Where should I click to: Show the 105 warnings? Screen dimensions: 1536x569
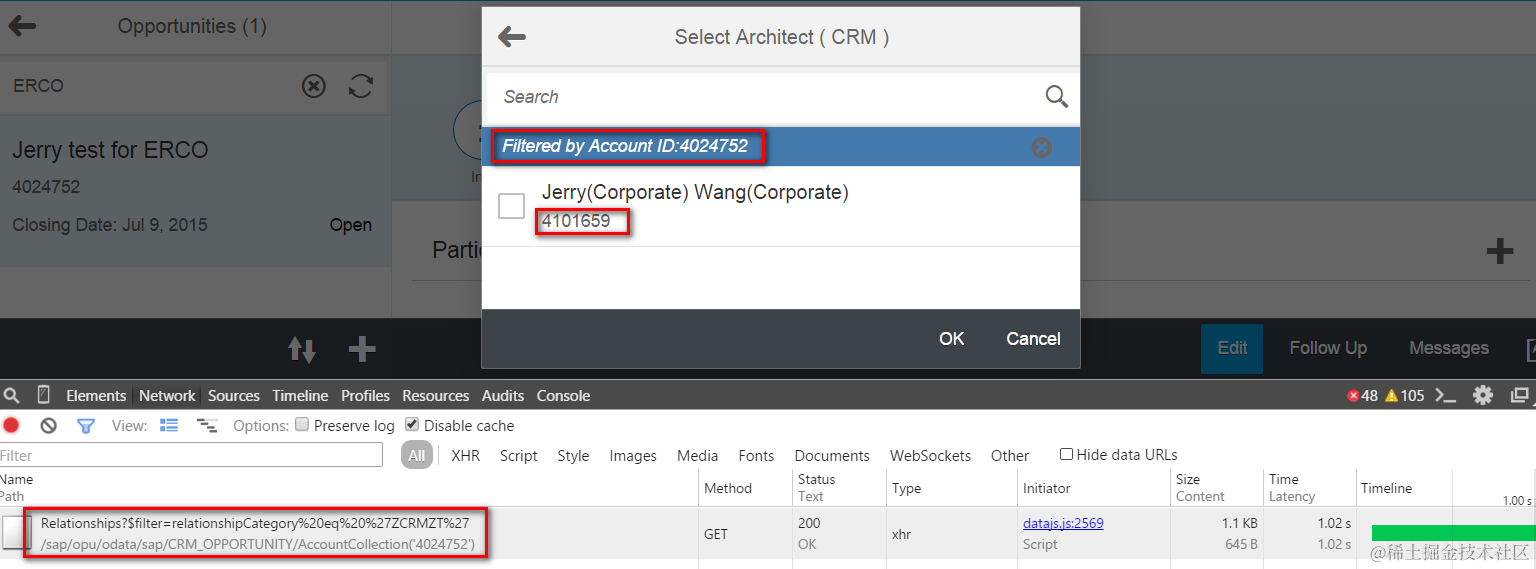tap(1404, 395)
